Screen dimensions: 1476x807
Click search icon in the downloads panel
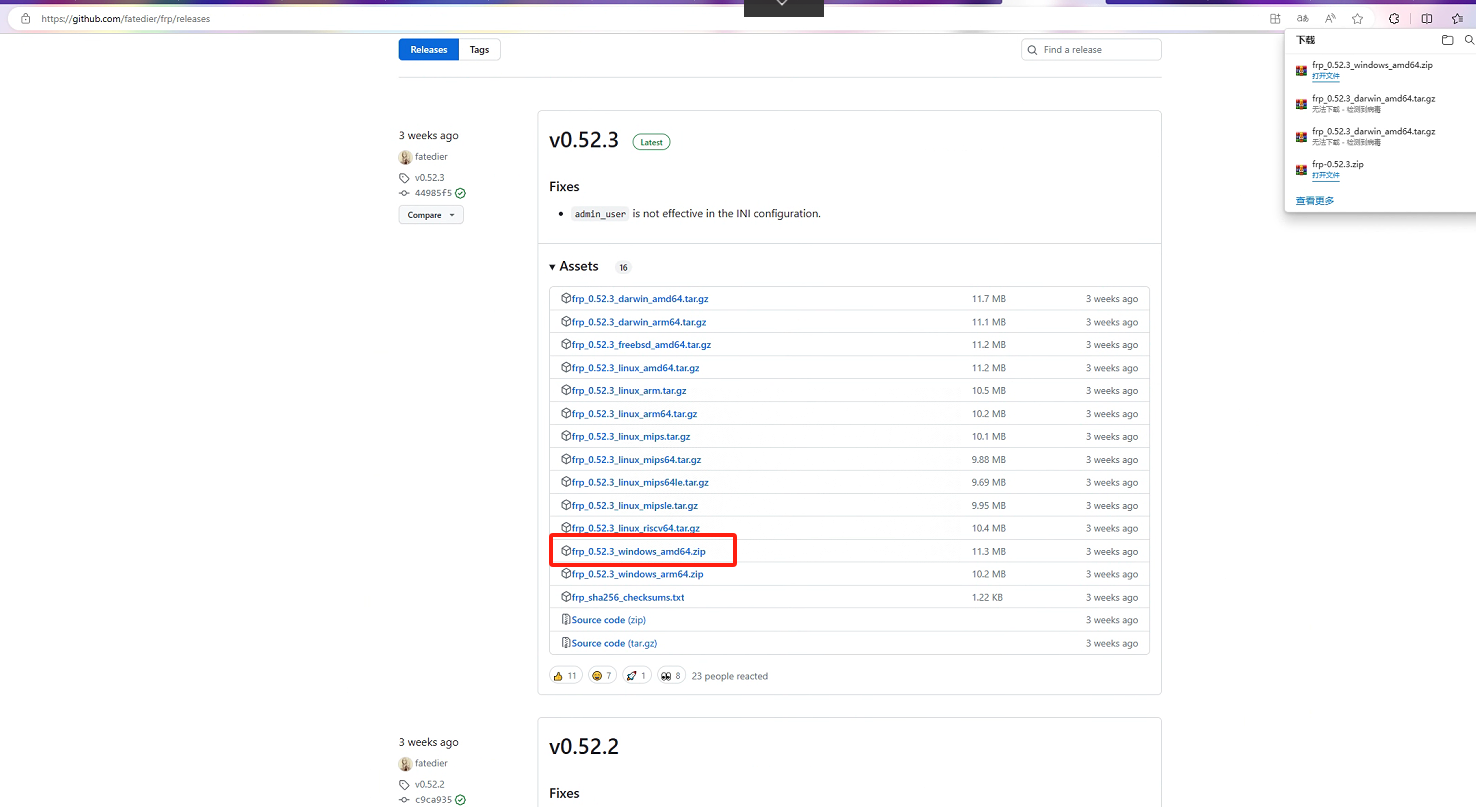pos(1469,40)
